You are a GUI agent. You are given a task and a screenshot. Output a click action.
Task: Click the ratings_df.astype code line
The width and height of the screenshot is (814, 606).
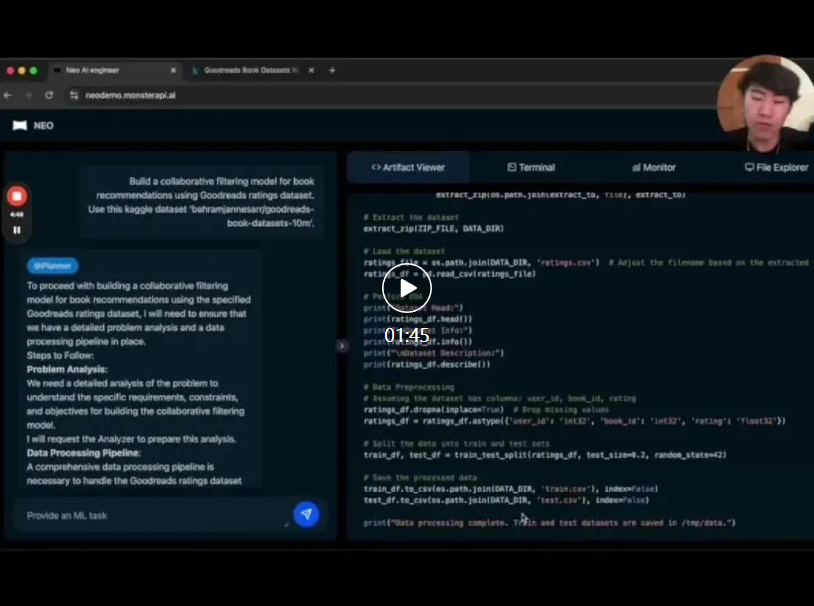click(575, 421)
